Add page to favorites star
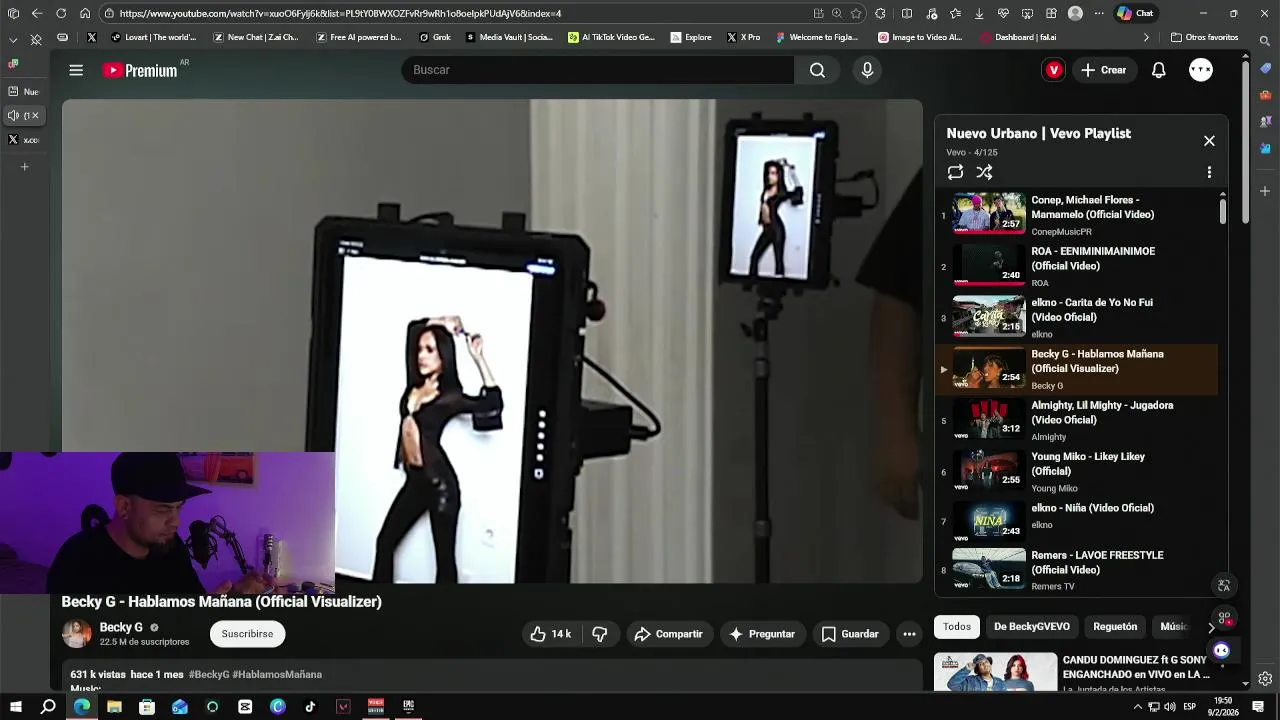The image size is (1280, 720). 856,14
